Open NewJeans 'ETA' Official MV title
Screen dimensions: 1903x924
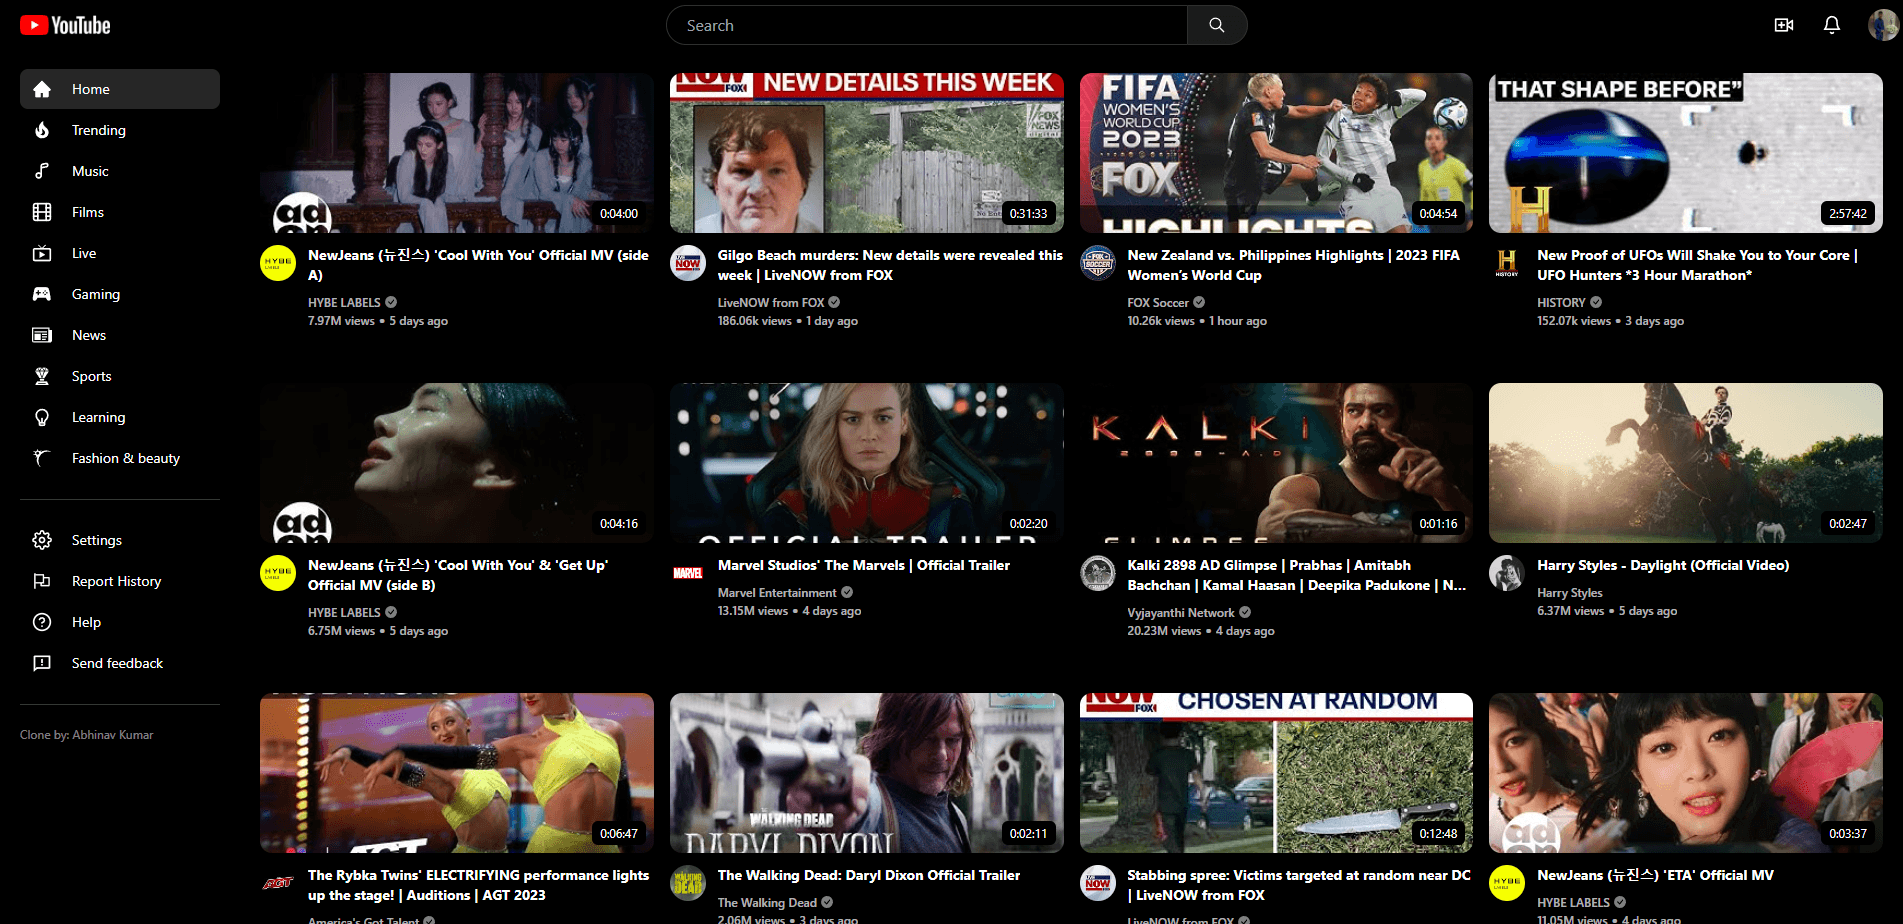click(1655, 875)
